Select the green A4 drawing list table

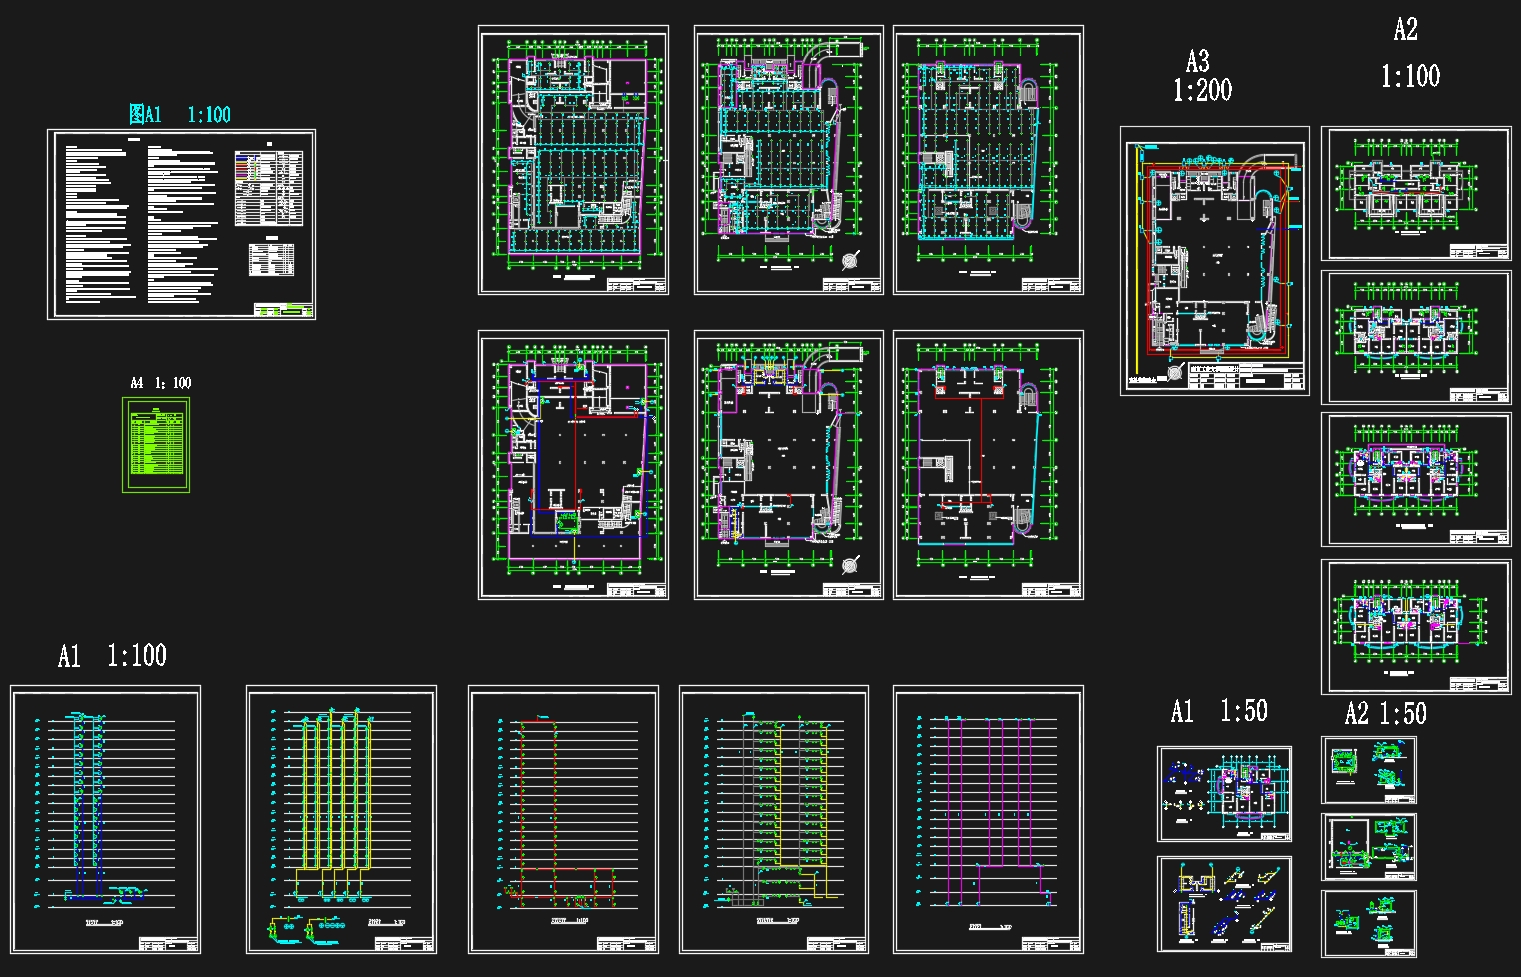156,445
